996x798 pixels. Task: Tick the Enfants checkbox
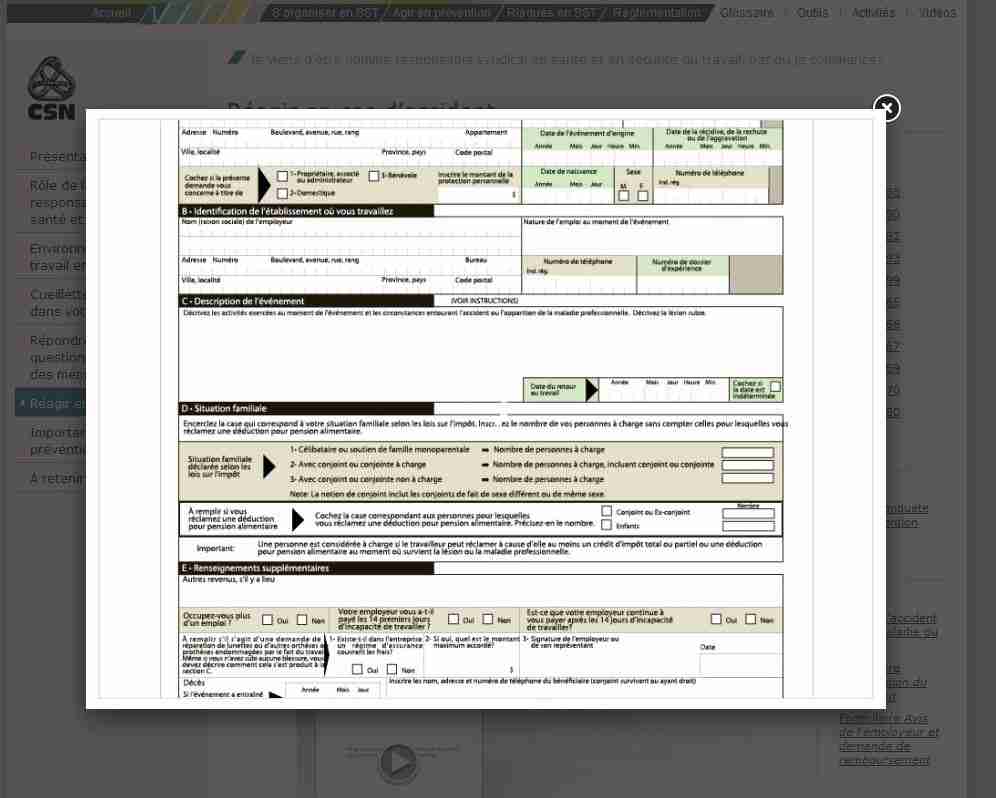607,525
